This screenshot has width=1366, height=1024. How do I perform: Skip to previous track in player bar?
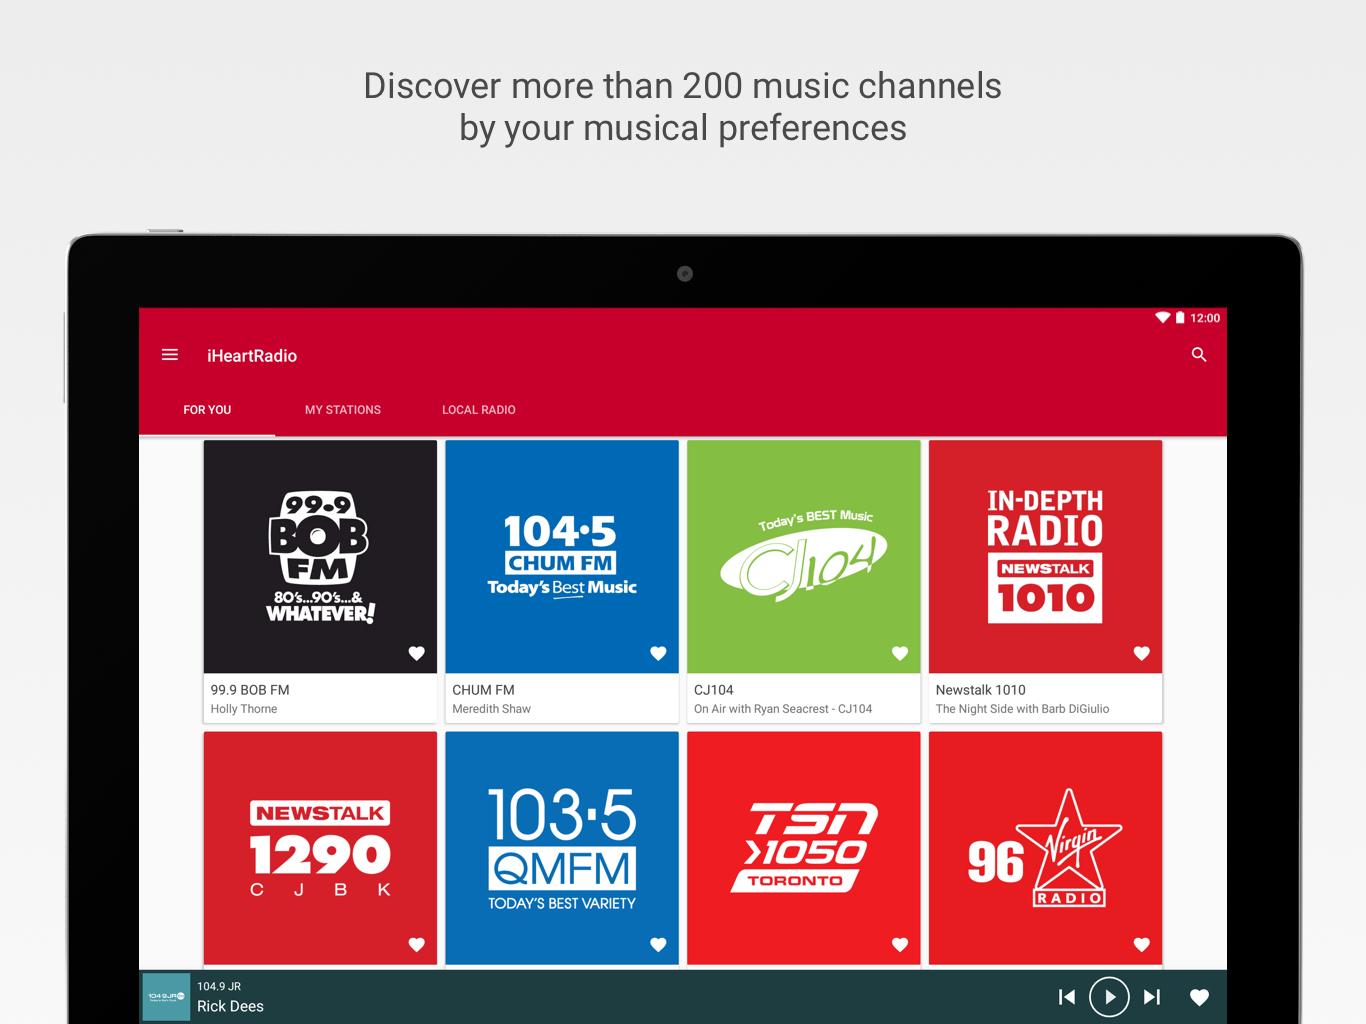tap(1067, 997)
